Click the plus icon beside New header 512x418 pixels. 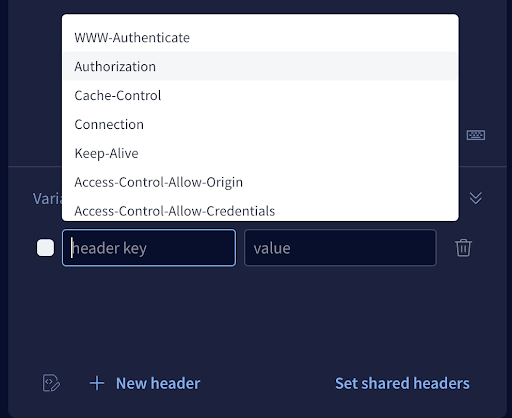click(x=97, y=383)
